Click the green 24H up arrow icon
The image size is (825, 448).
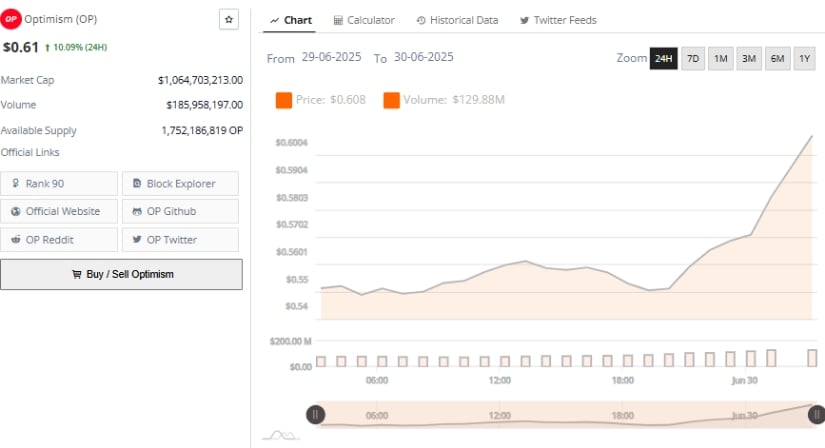(x=47, y=47)
